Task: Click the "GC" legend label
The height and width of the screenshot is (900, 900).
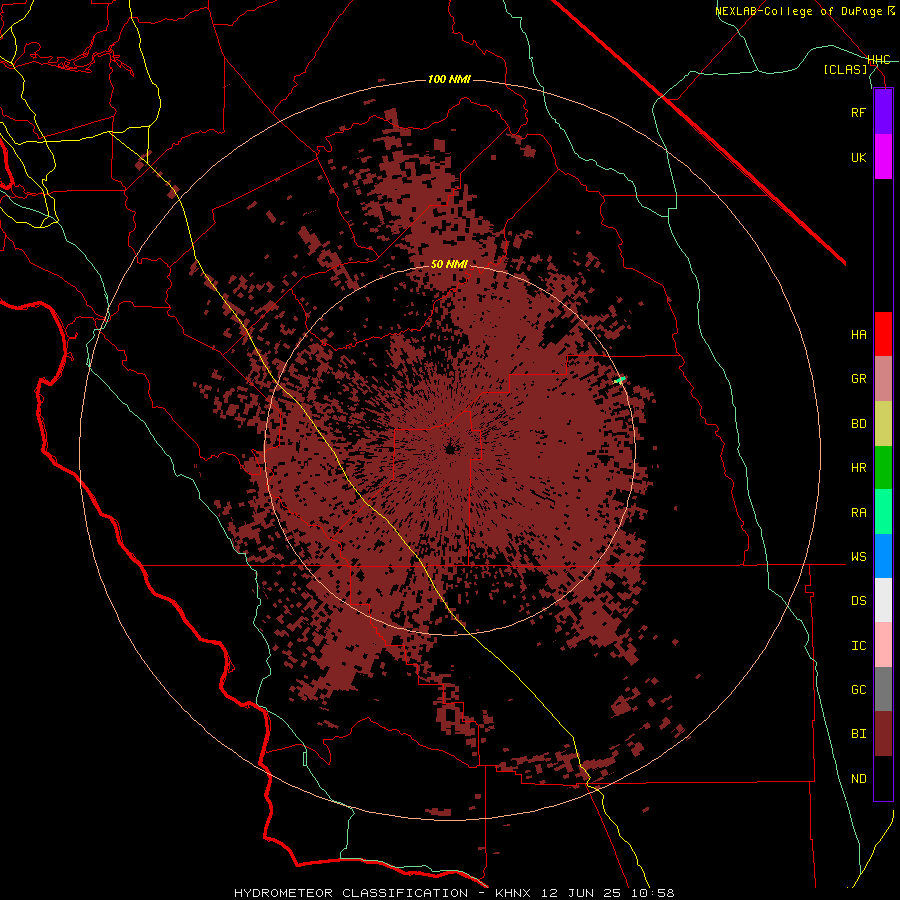Action: coord(858,690)
